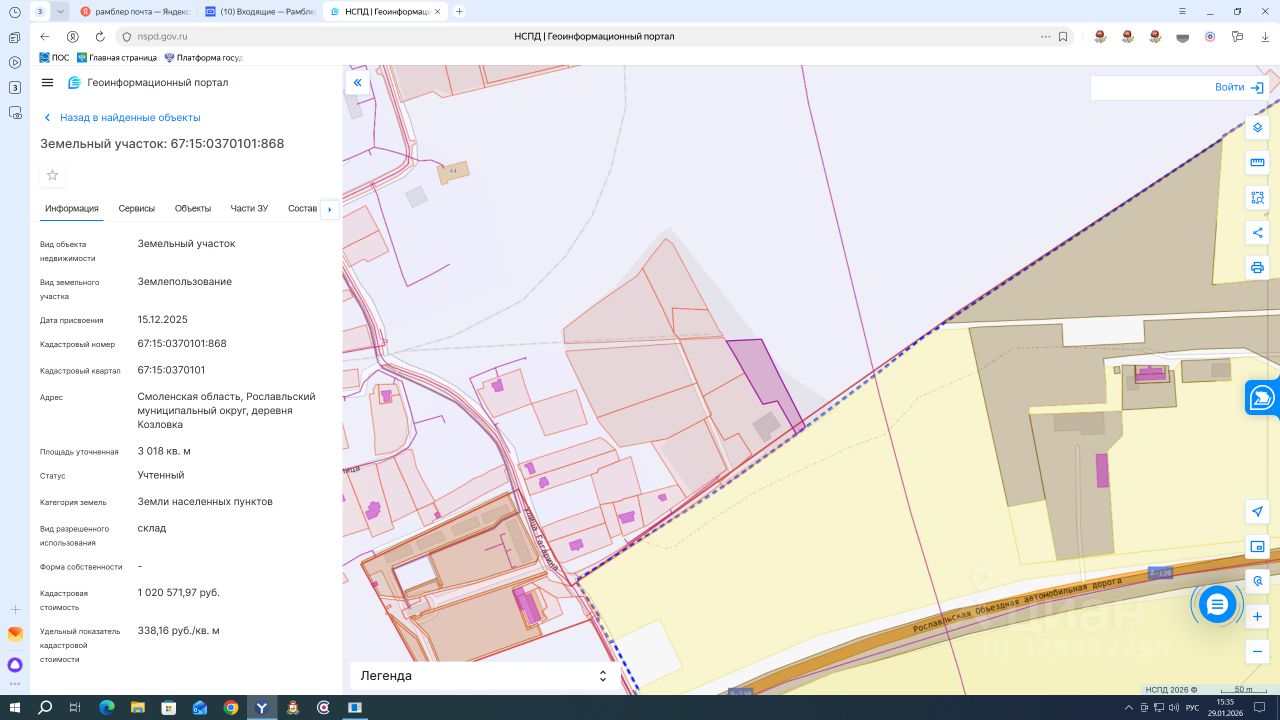
Task: Zoom in on the map
Action: (1257, 617)
